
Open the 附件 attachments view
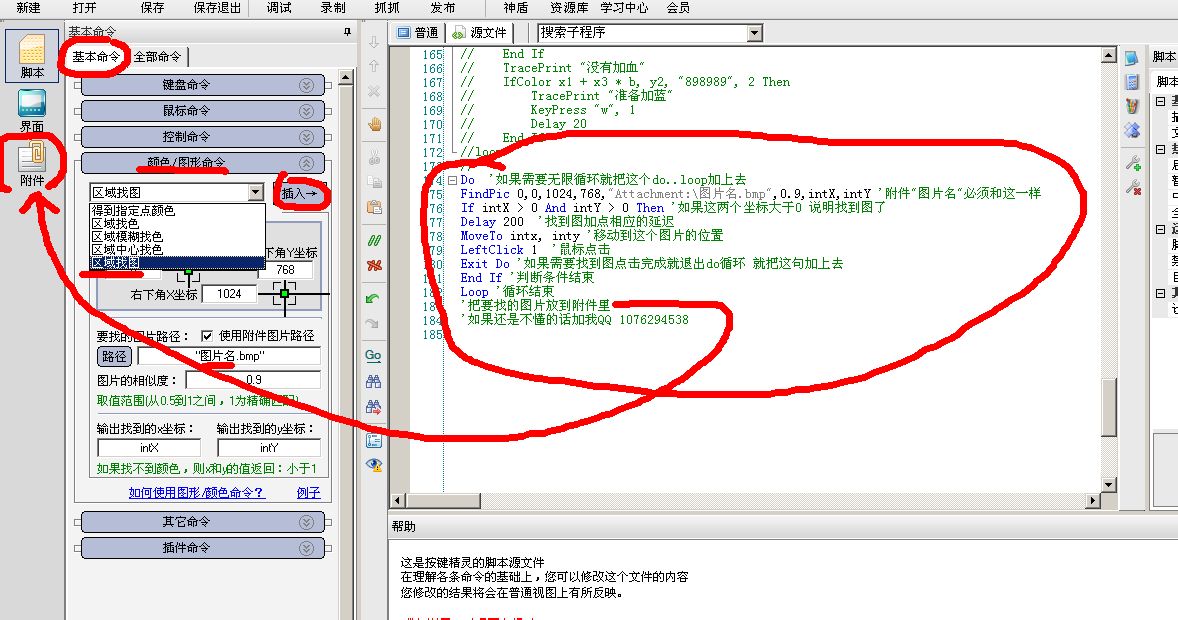32,165
